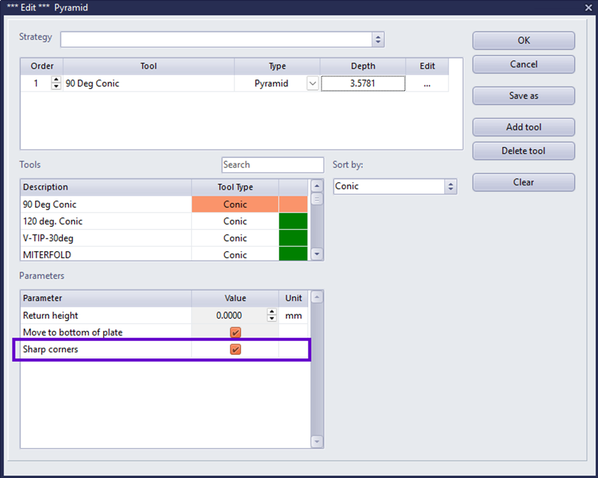Click the Add tool button
Screen dimensions: 598x478
523,127
